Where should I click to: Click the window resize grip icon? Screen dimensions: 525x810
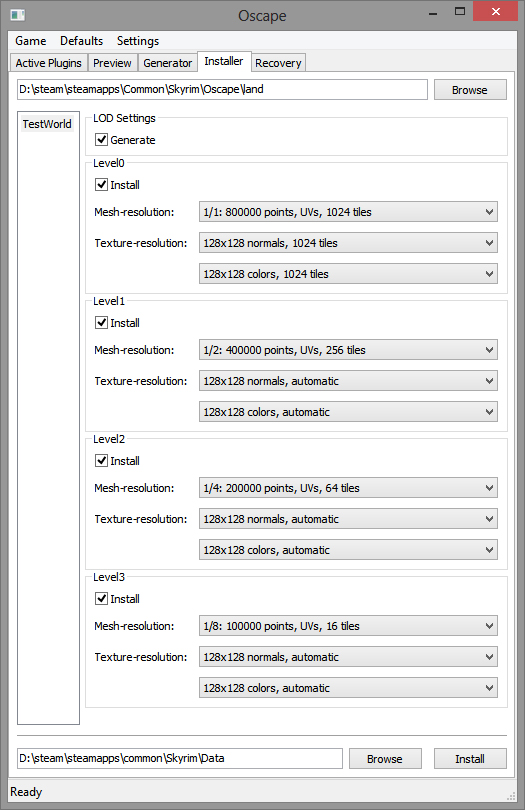[512, 796]
